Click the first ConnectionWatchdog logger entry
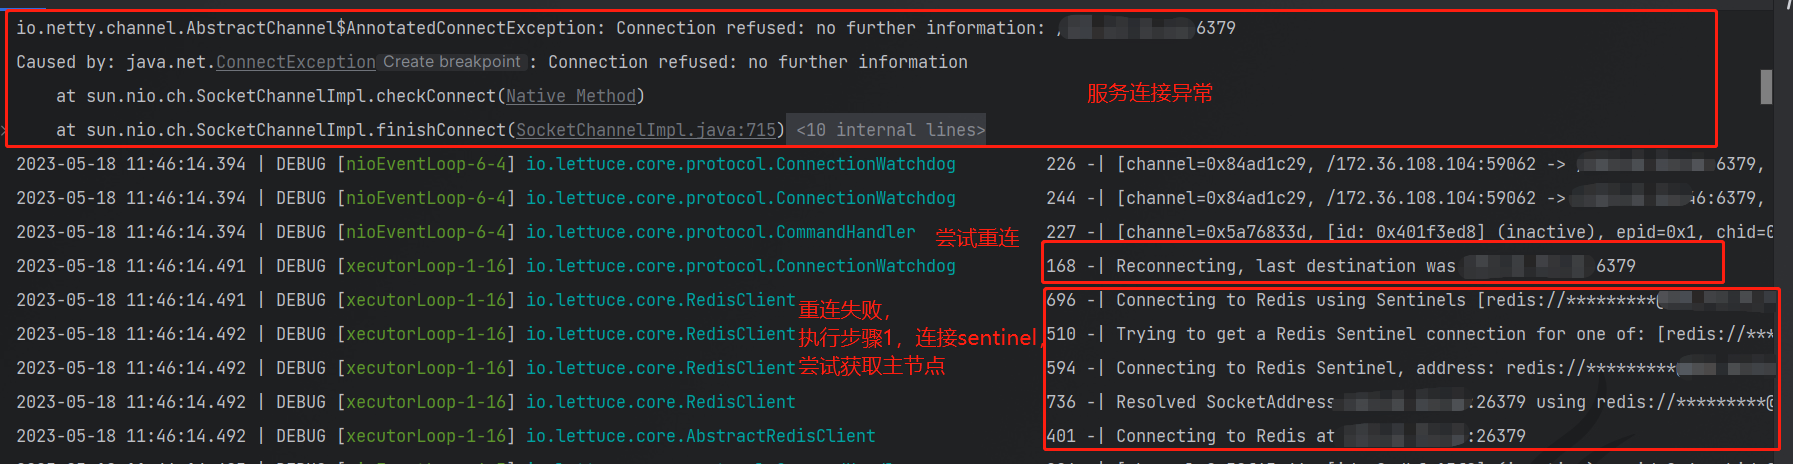 [741, 164]
